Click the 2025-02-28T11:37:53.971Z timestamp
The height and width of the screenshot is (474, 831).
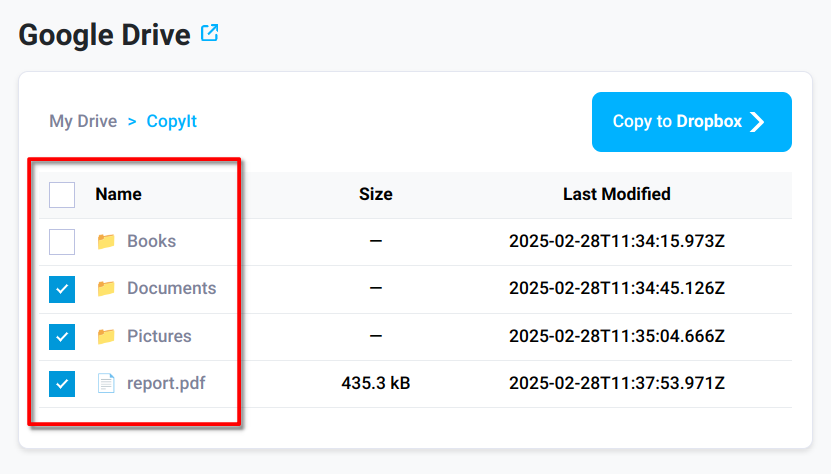(617, 383)
